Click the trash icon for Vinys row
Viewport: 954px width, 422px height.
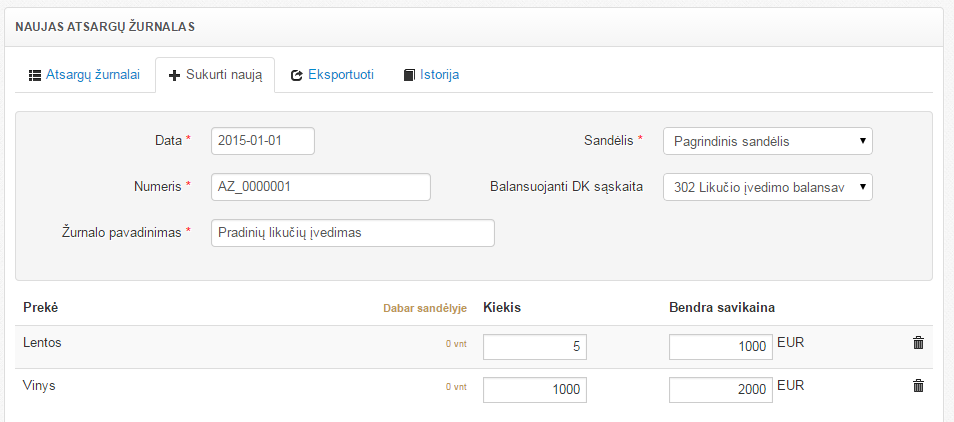pyautogui.click(x=918, y=386)
